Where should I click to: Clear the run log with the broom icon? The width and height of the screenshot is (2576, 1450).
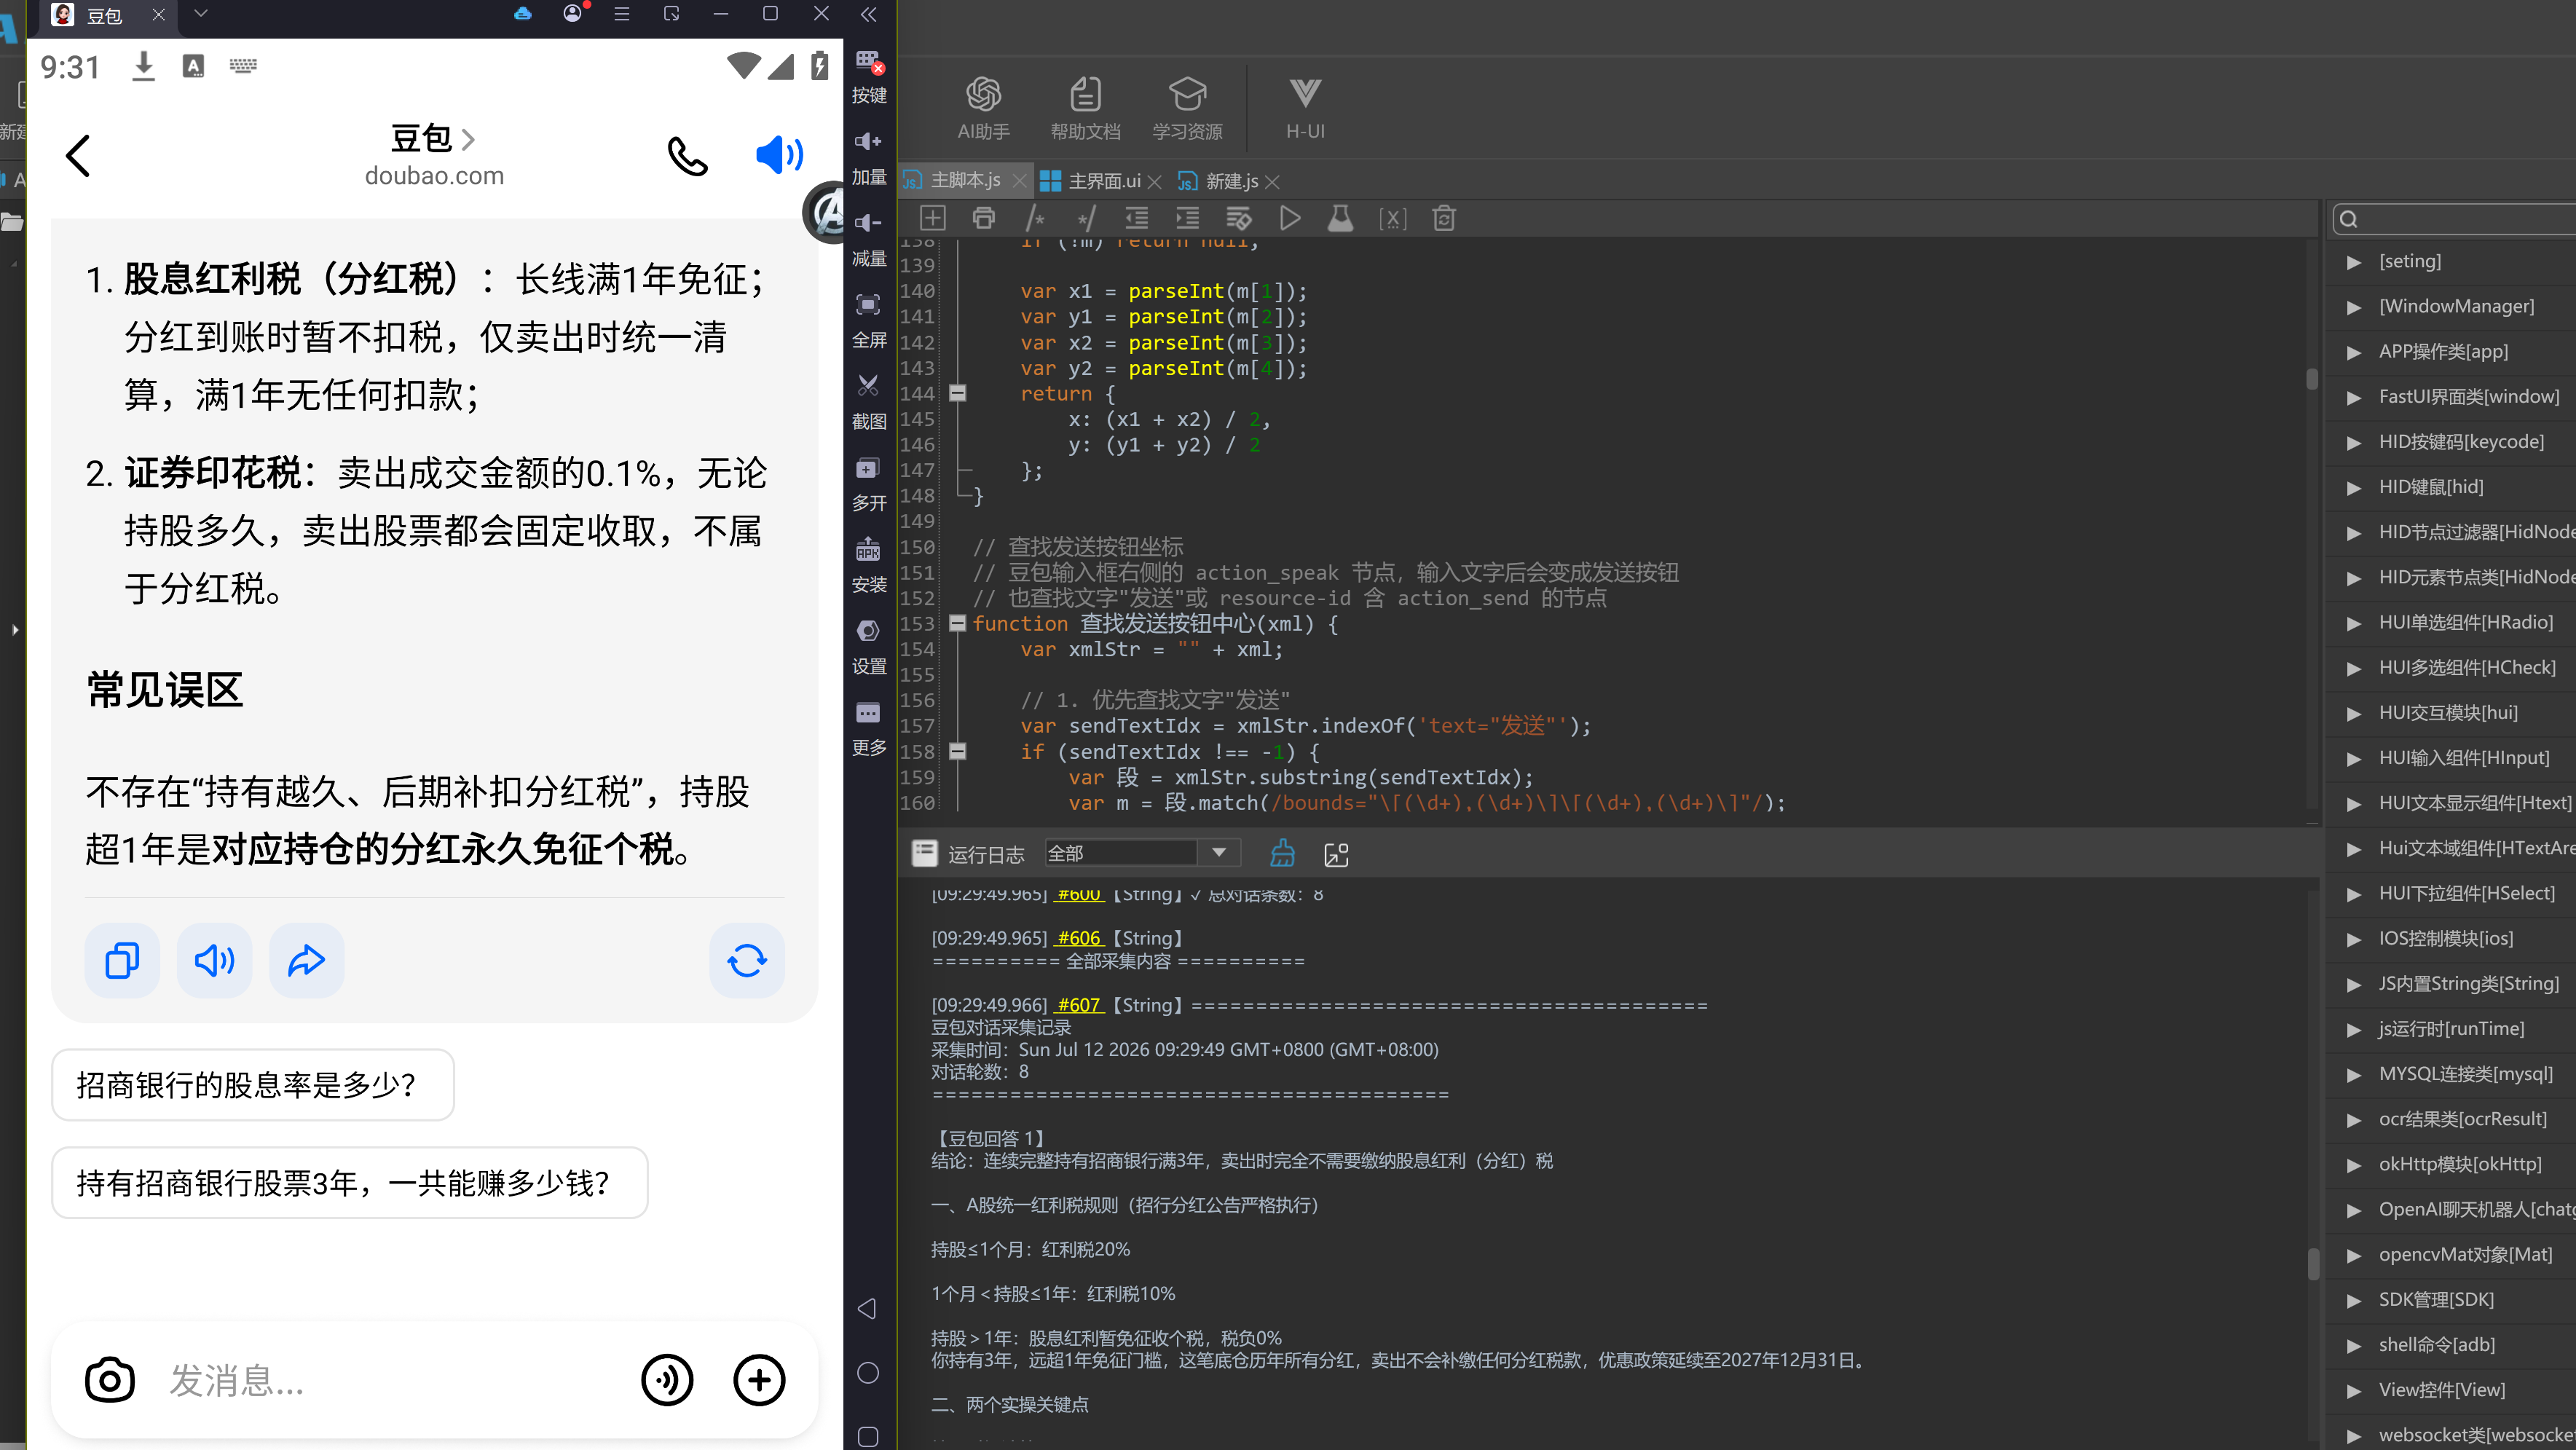1282,853
